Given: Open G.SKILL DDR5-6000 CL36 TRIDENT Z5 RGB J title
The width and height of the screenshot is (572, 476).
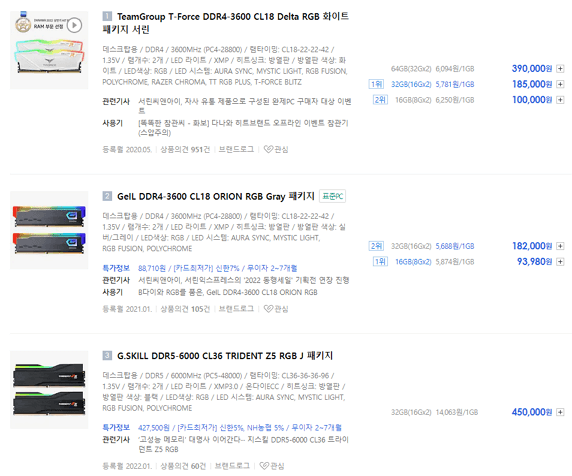Looking at the screenshot, I should coord(225,356).
